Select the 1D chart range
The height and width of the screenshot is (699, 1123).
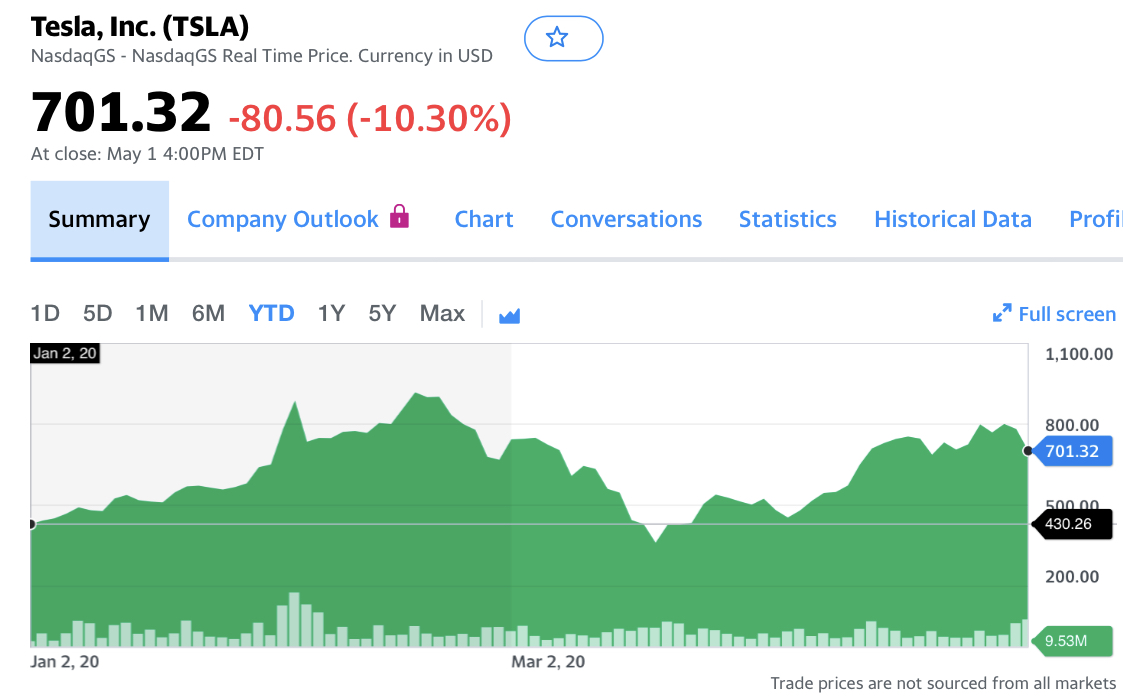point(45,314)
